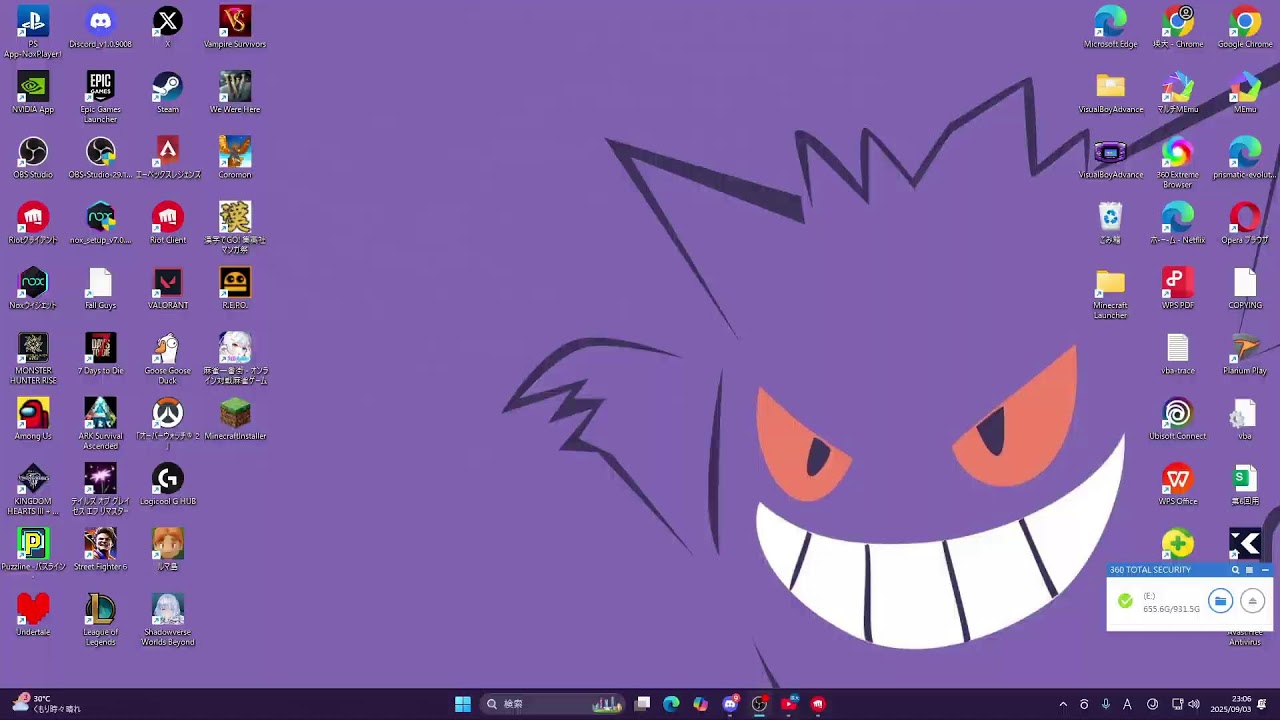Screen dimensions: 1280x720
Task: Select the Minecraft Launcher folder icon
Action: (1110, 293)
